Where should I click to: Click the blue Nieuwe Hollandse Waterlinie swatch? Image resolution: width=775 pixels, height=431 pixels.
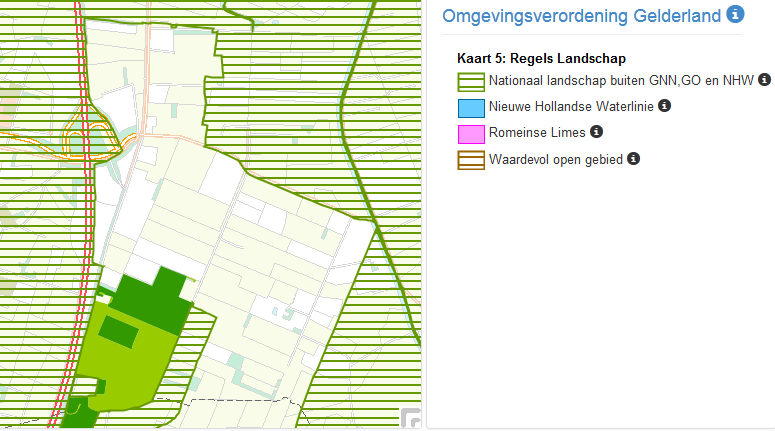point(471,108)
